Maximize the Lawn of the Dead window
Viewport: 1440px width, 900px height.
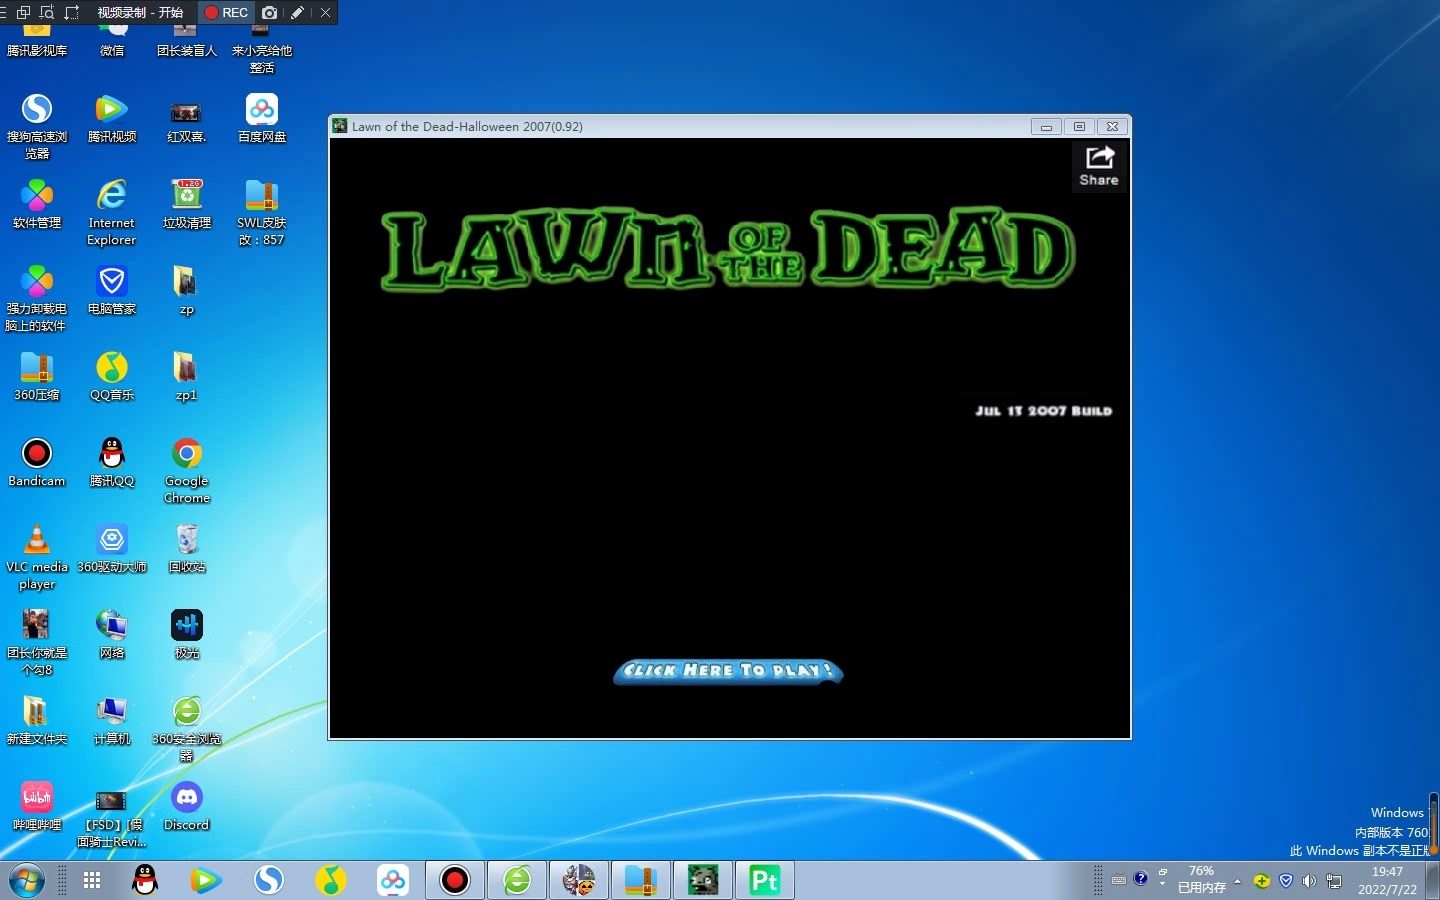(x=1079, y=127)
